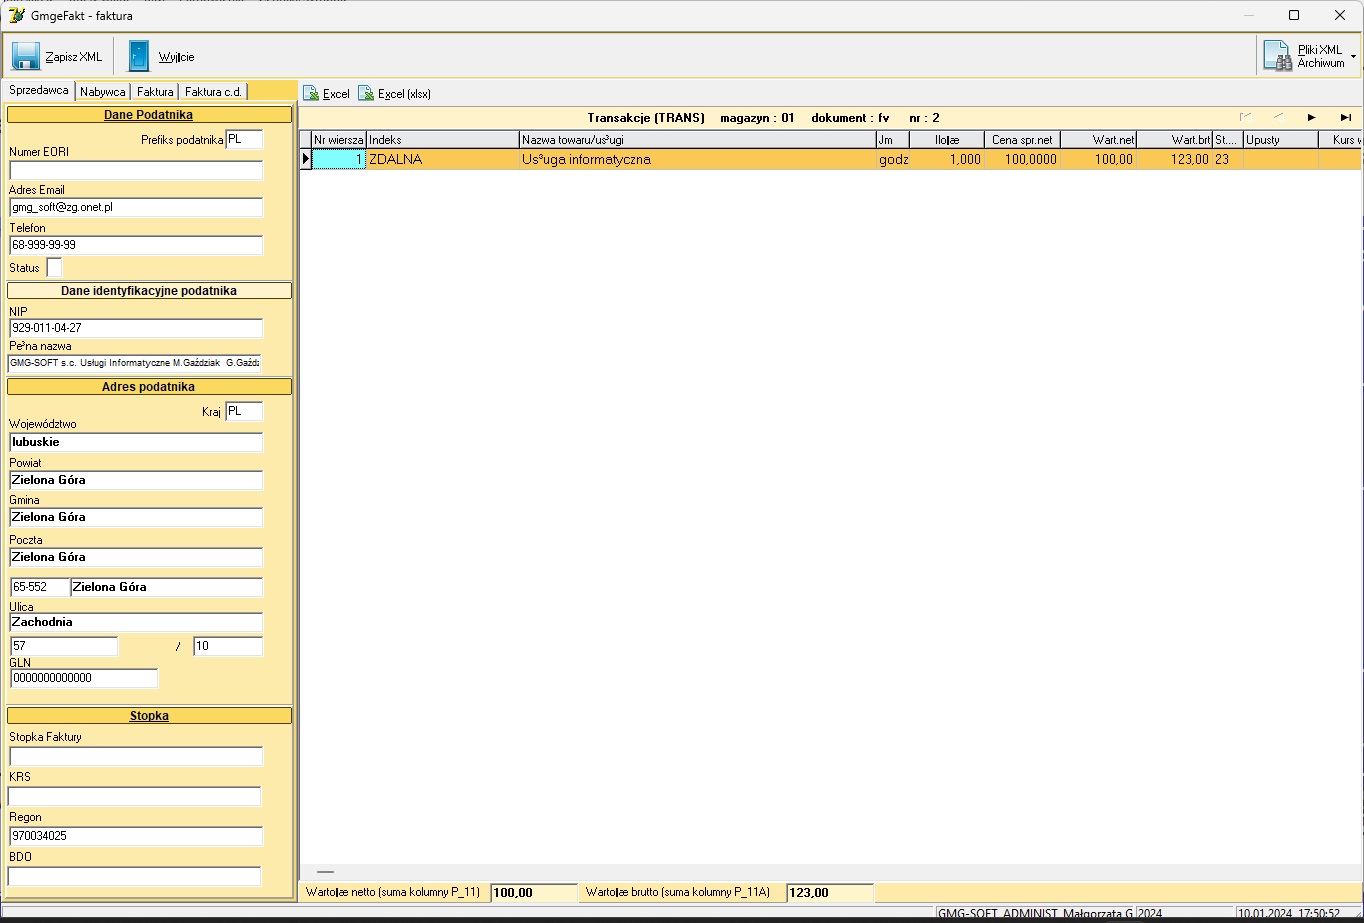Image resolution: width=1364 pixels, height=923 pixels.
Task: Click the Adres podatnika header
Action: pyautogui.click(x=149, y=386)
